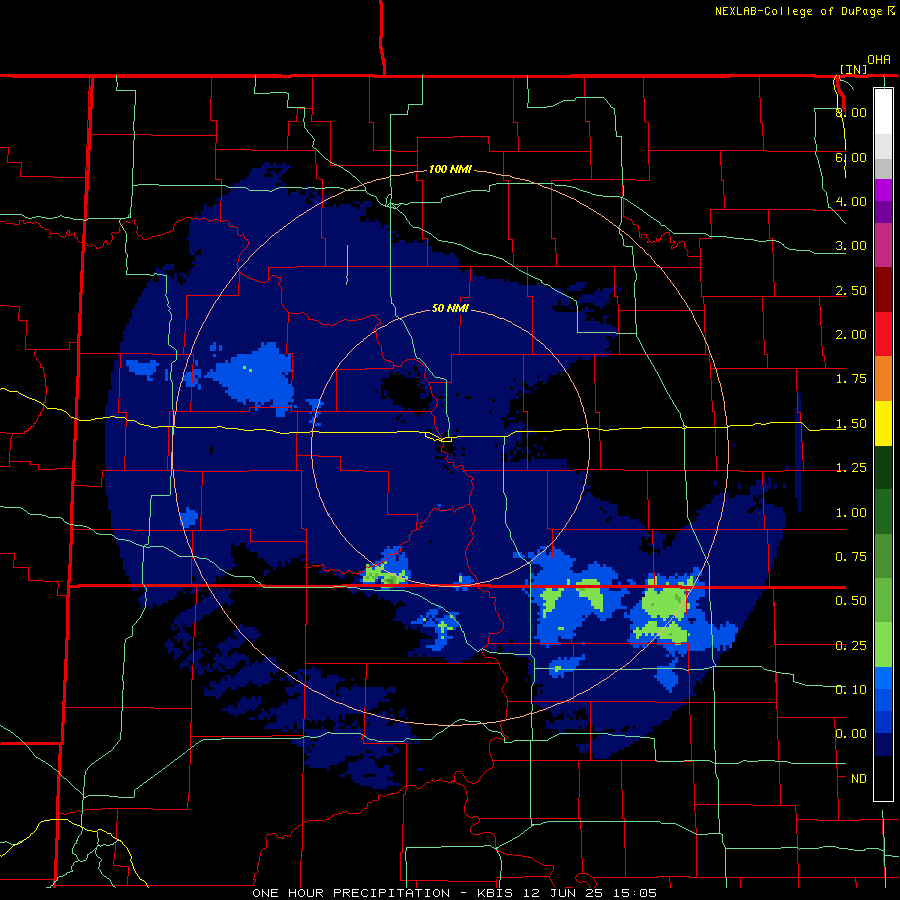The image size is (900, 900).
Task: Click the 2.00 legend value
Action: point(851,335)
